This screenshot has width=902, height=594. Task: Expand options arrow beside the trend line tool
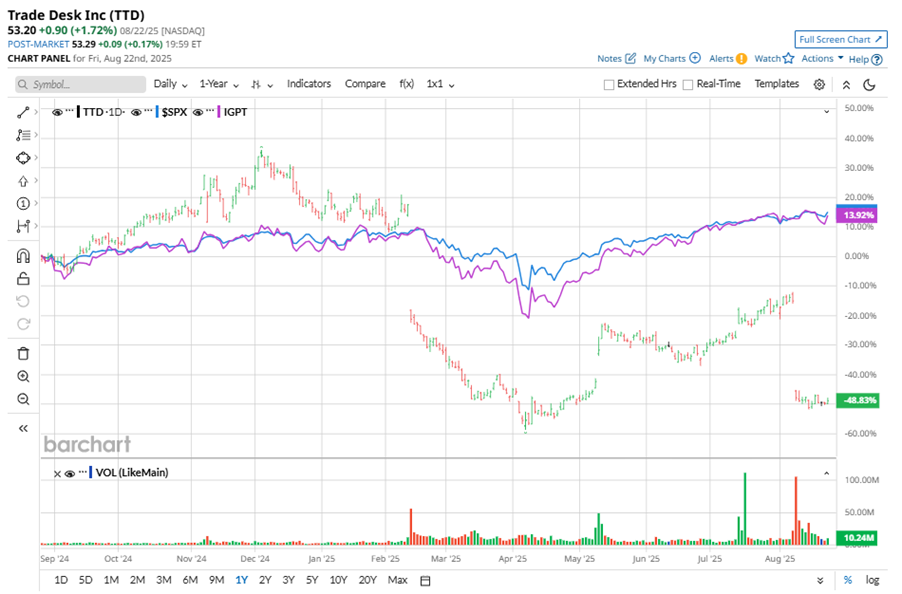tap(36, 112)
